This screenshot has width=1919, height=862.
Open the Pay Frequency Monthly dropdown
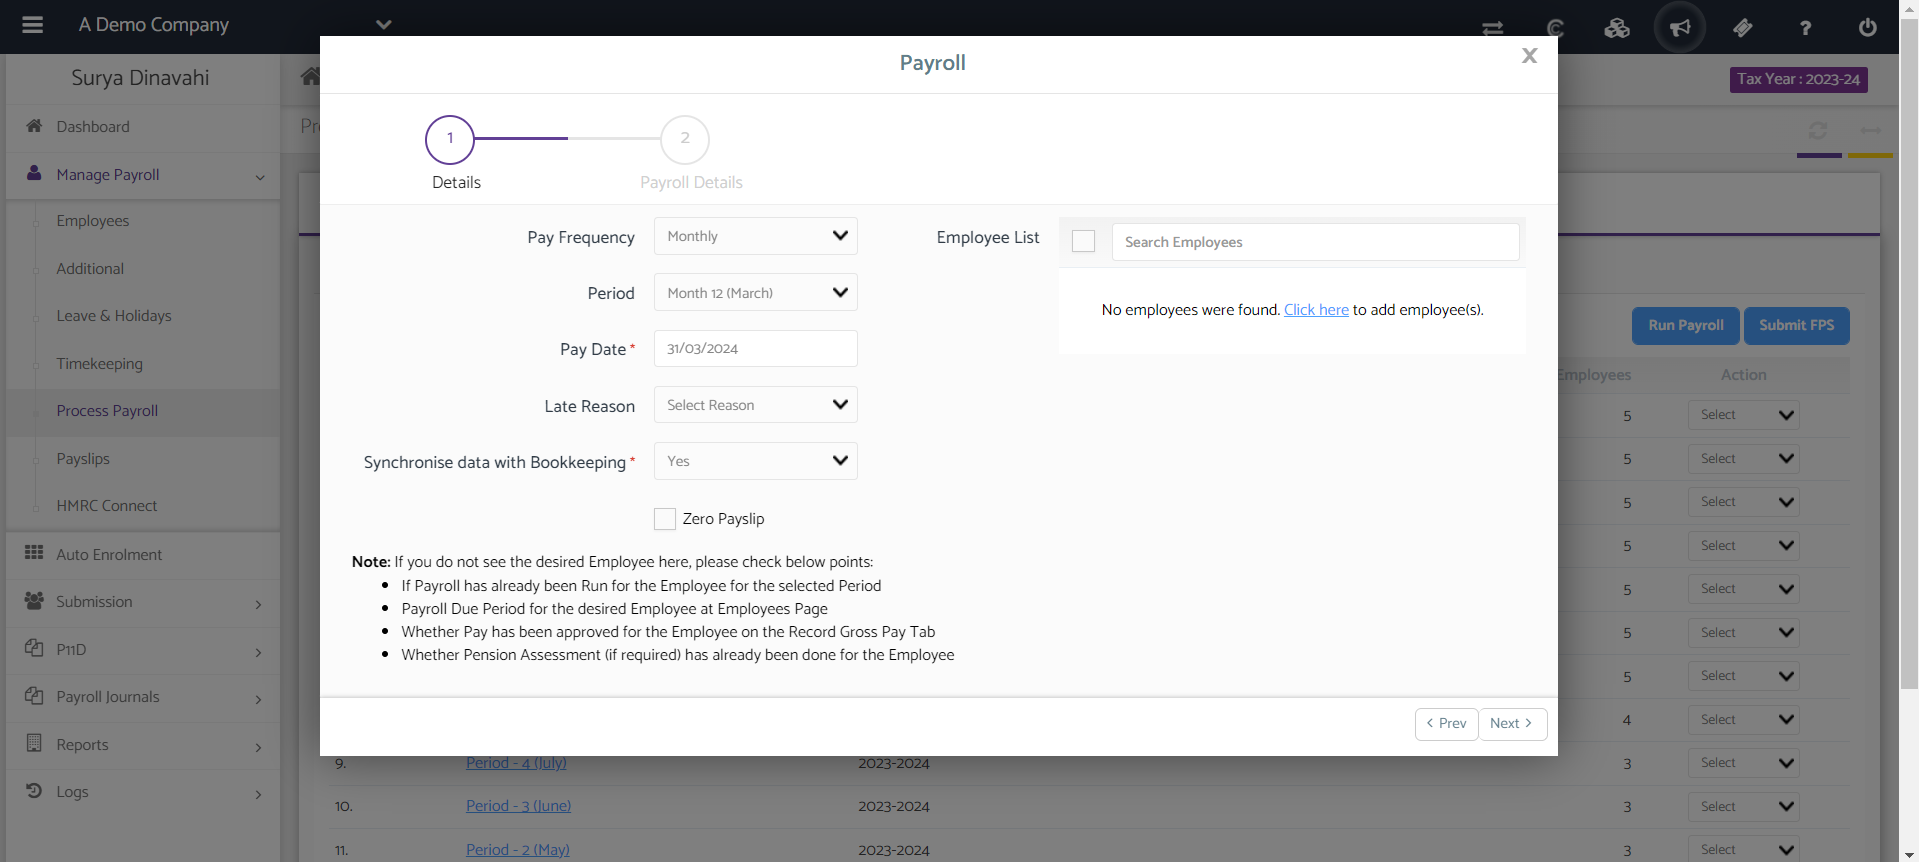[x=755, y=236]
